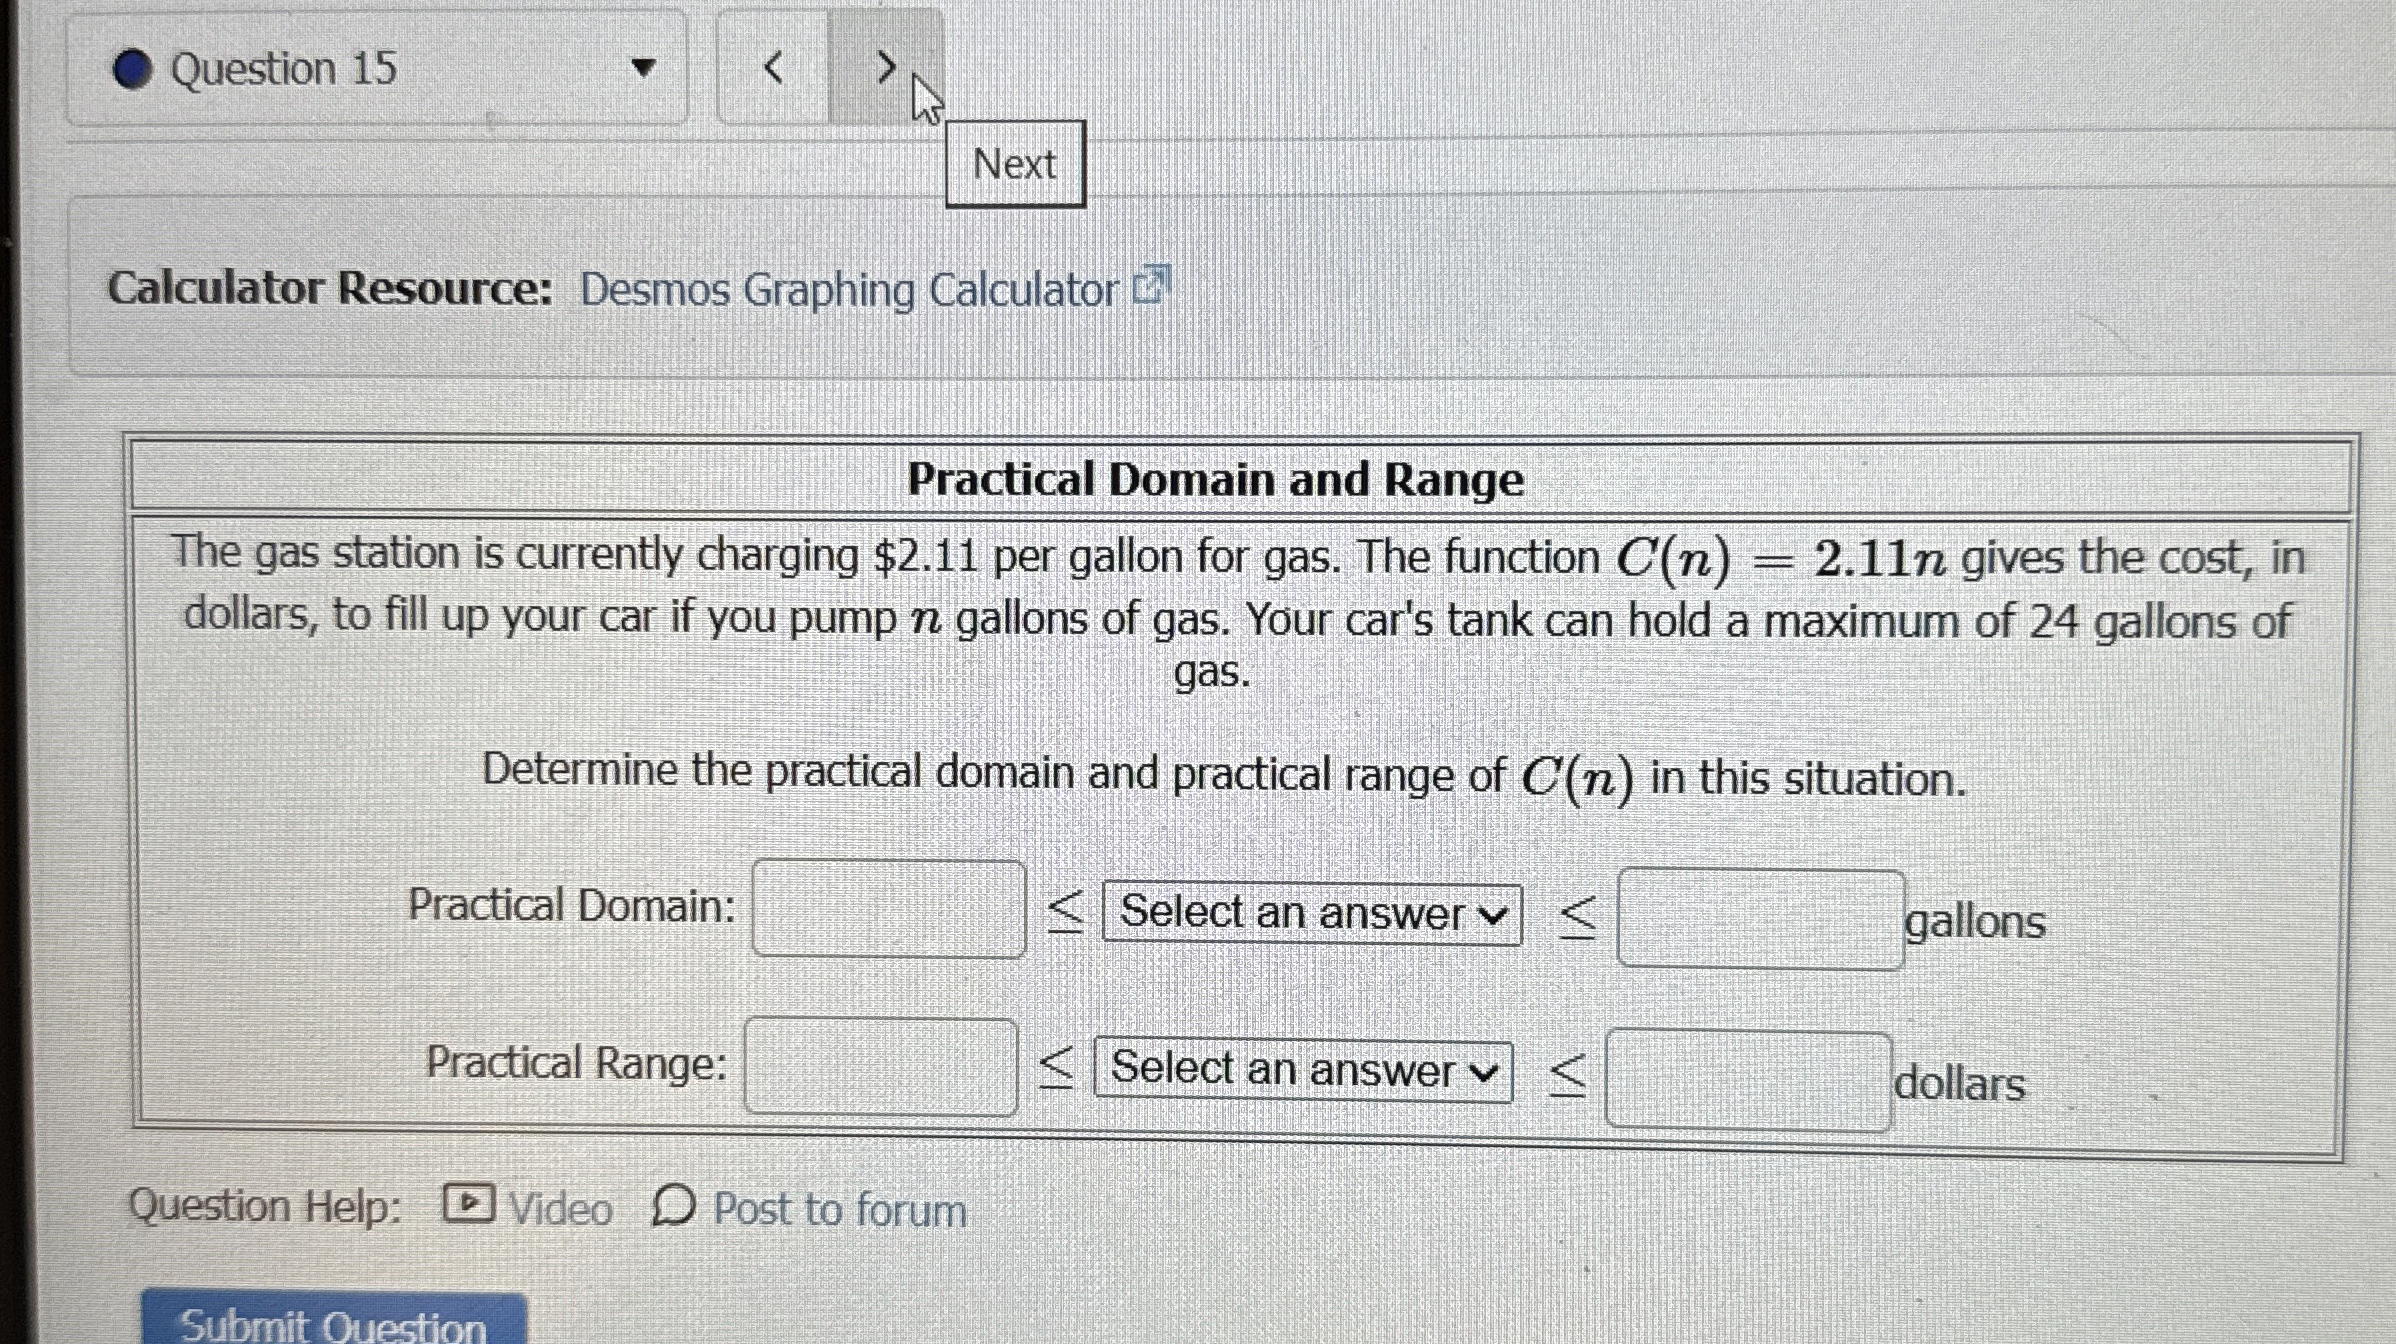Click the domain upper bound gallons box
2396x1344 pixels.
[1759, 919]
